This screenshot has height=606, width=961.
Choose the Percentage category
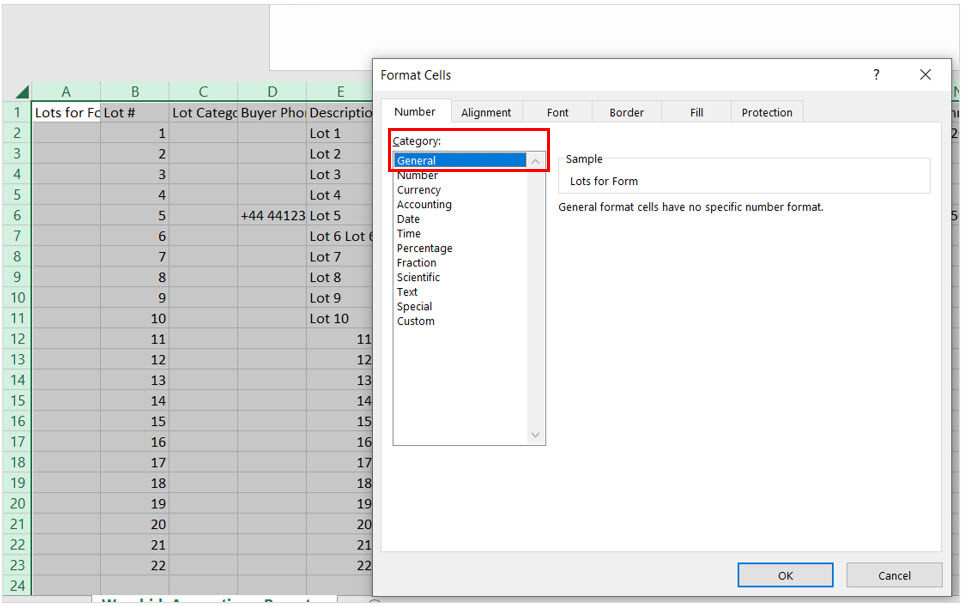pyautogui.click(x=424, y=248)
